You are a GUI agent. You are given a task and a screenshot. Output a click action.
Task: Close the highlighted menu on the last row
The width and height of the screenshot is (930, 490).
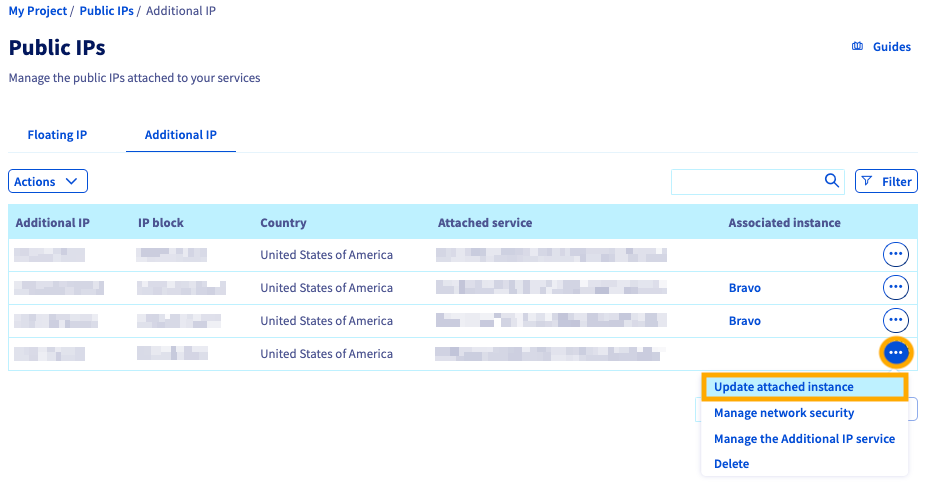896,353
